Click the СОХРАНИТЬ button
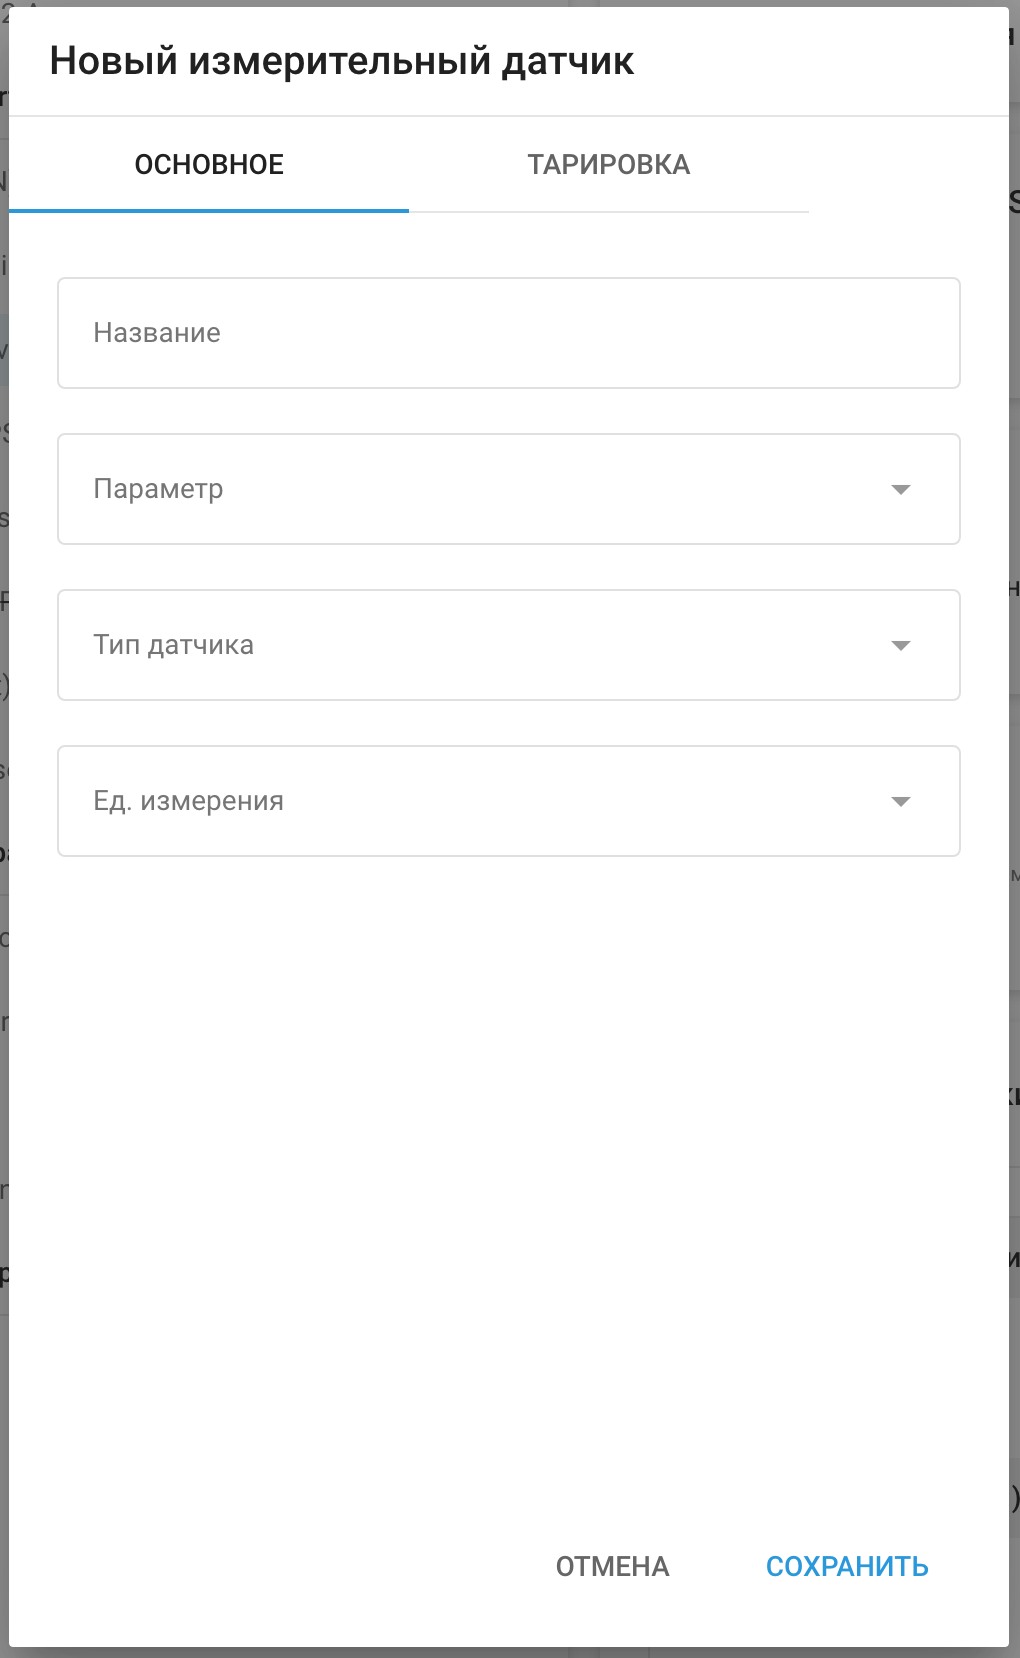Viewport: 1020px width, 1658px height. tap(847, 1566)
